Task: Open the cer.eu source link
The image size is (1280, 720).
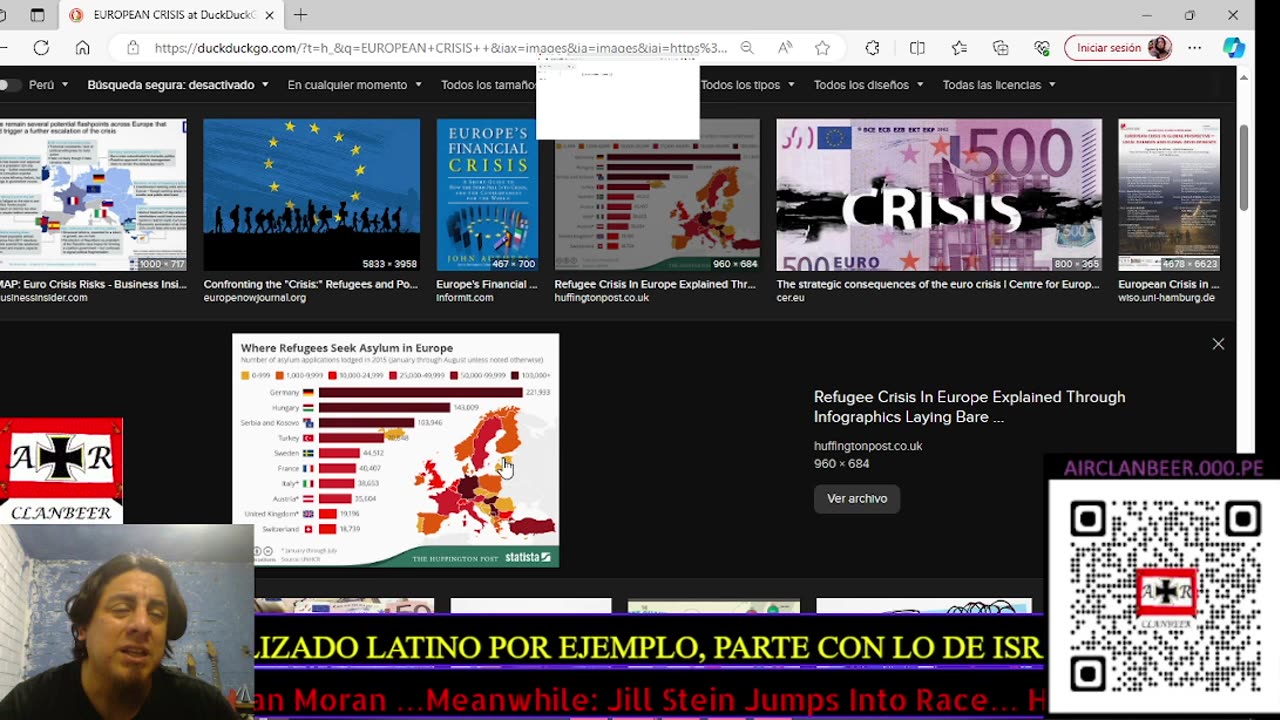Action: [x=790, y=298]
